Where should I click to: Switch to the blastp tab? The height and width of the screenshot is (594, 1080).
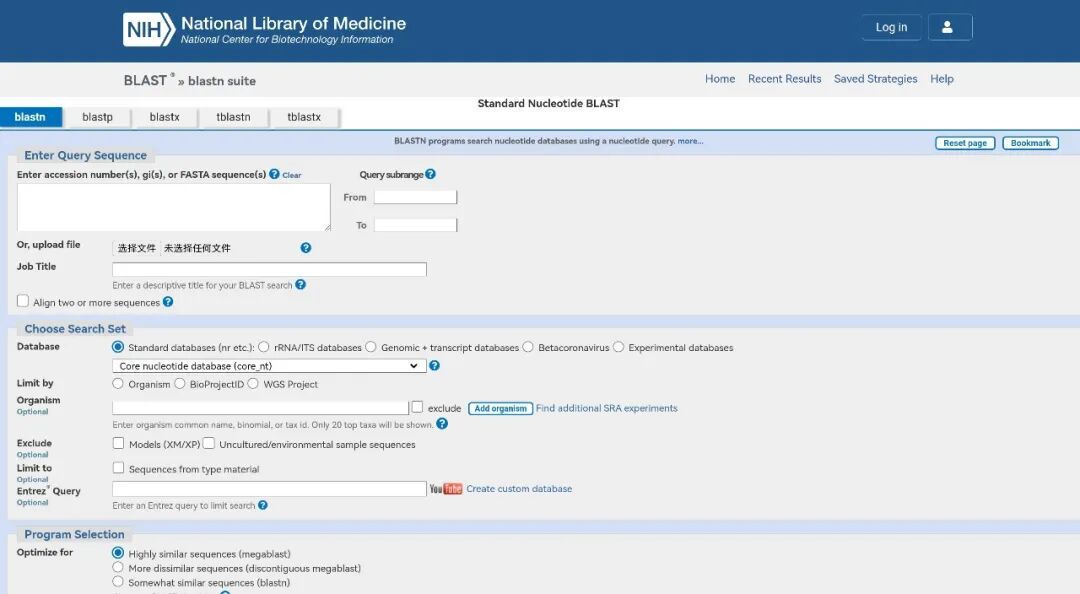97,117
